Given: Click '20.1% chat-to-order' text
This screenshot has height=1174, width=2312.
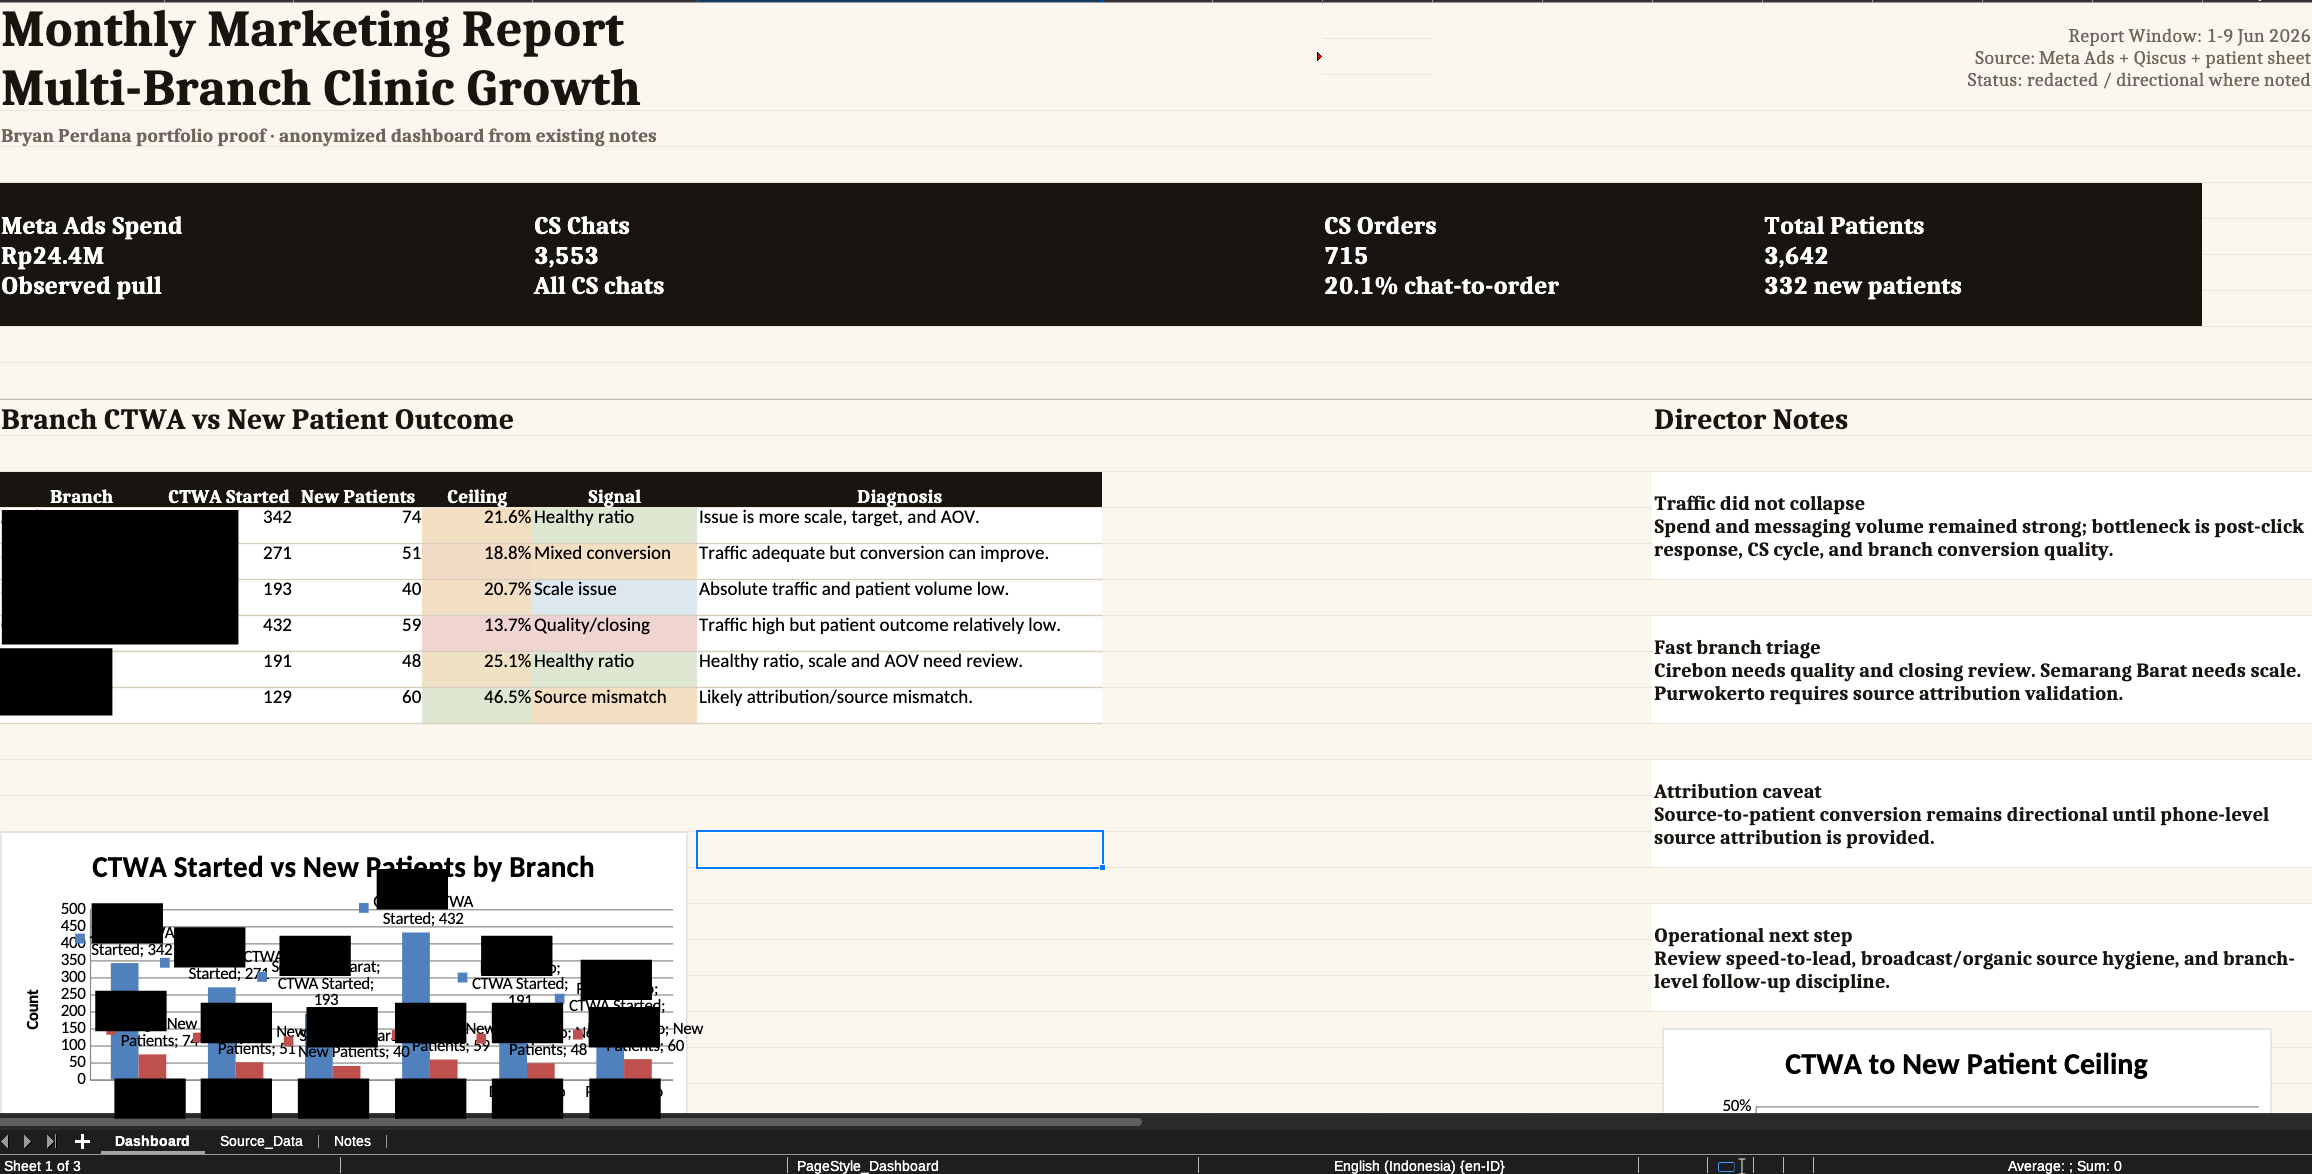Looking at the screenshot, I should click(1441, 286).
